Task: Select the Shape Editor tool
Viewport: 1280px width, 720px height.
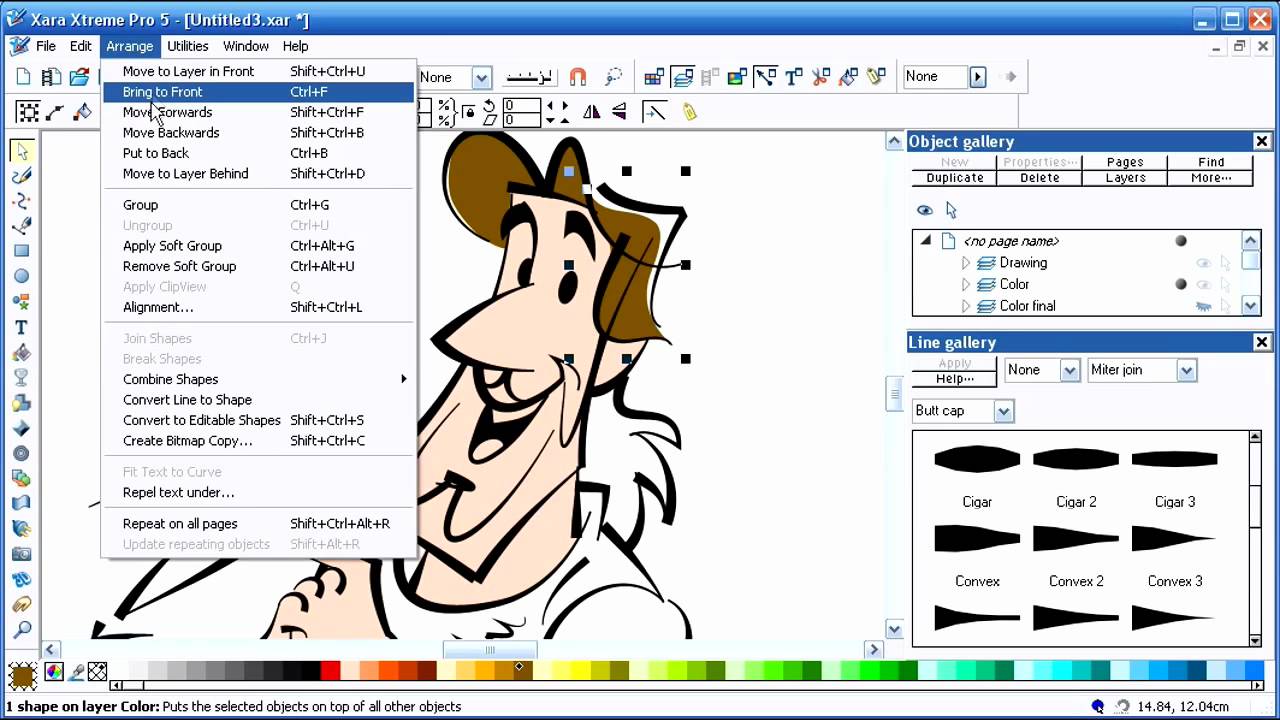Action: pyautogui.click(x=21, y=201)
